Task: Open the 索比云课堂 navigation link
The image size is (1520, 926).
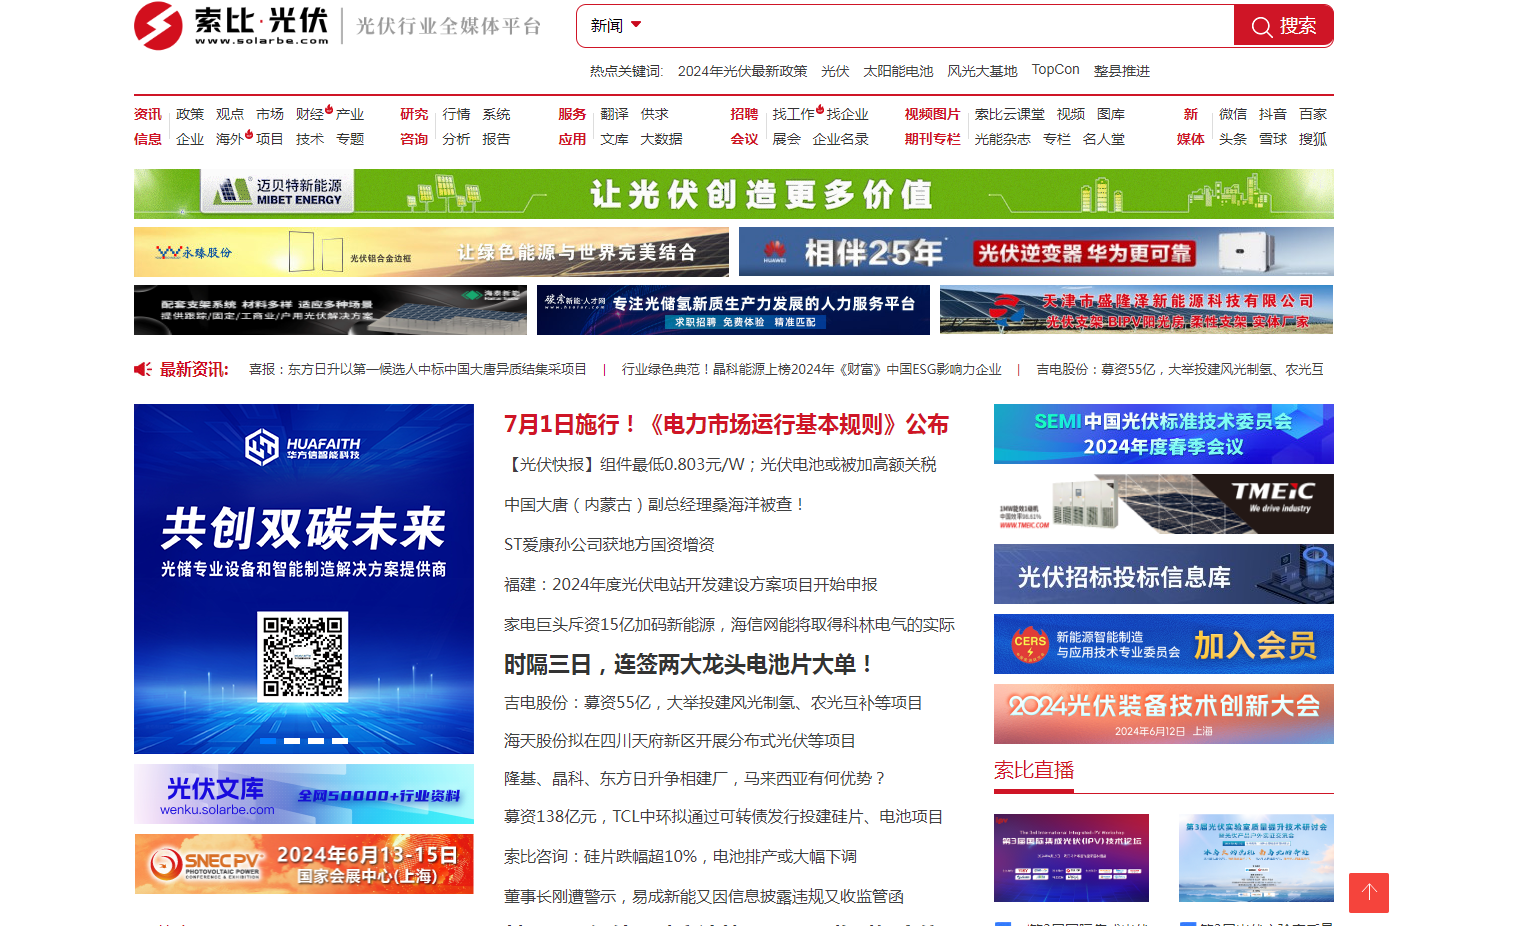Action: (1009, 114)
